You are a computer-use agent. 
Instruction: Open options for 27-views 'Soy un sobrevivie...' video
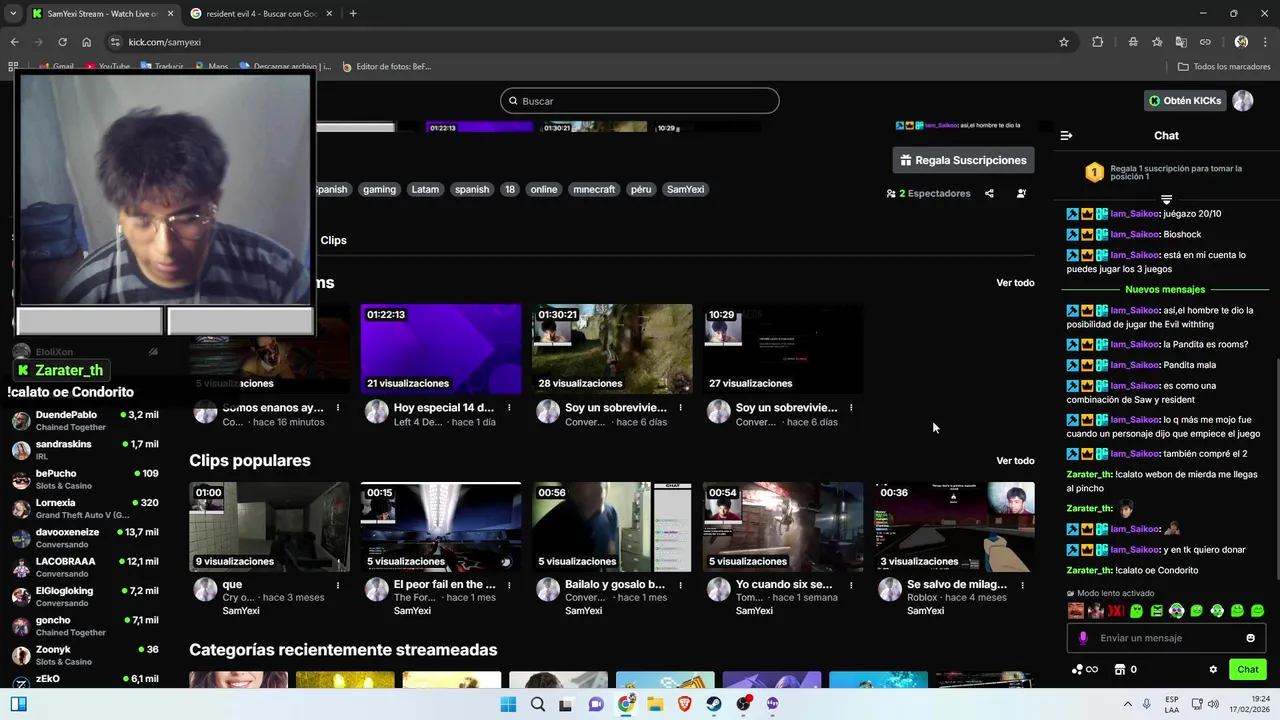click(x=851, y=408)
